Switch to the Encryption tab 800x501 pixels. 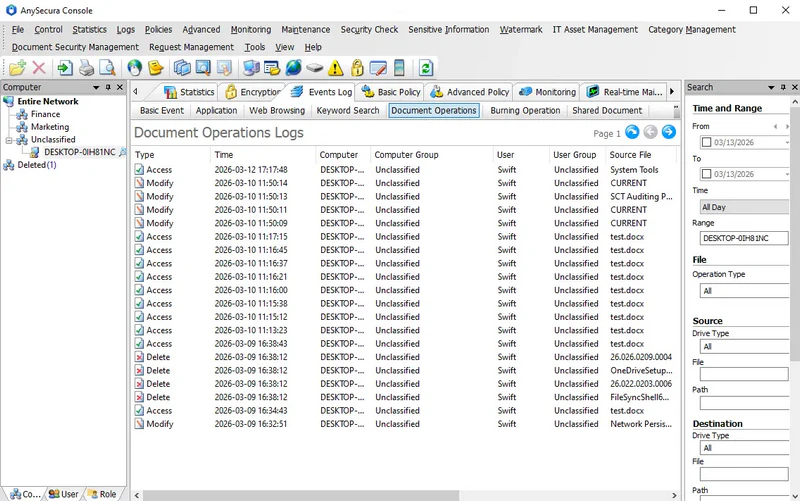[x=254, y=92]
